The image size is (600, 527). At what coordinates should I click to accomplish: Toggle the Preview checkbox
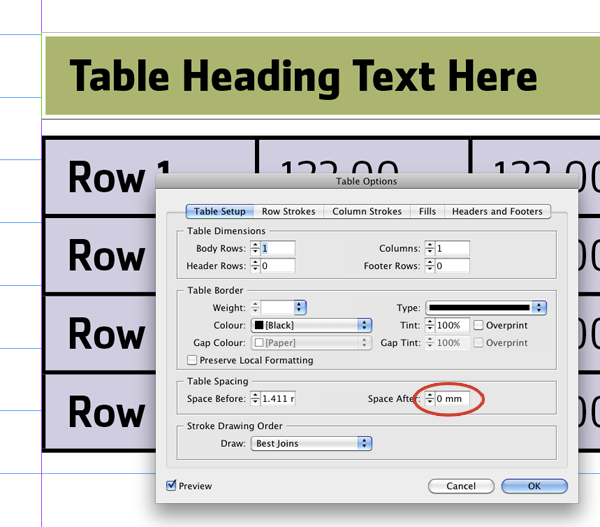tap(171, 485)
